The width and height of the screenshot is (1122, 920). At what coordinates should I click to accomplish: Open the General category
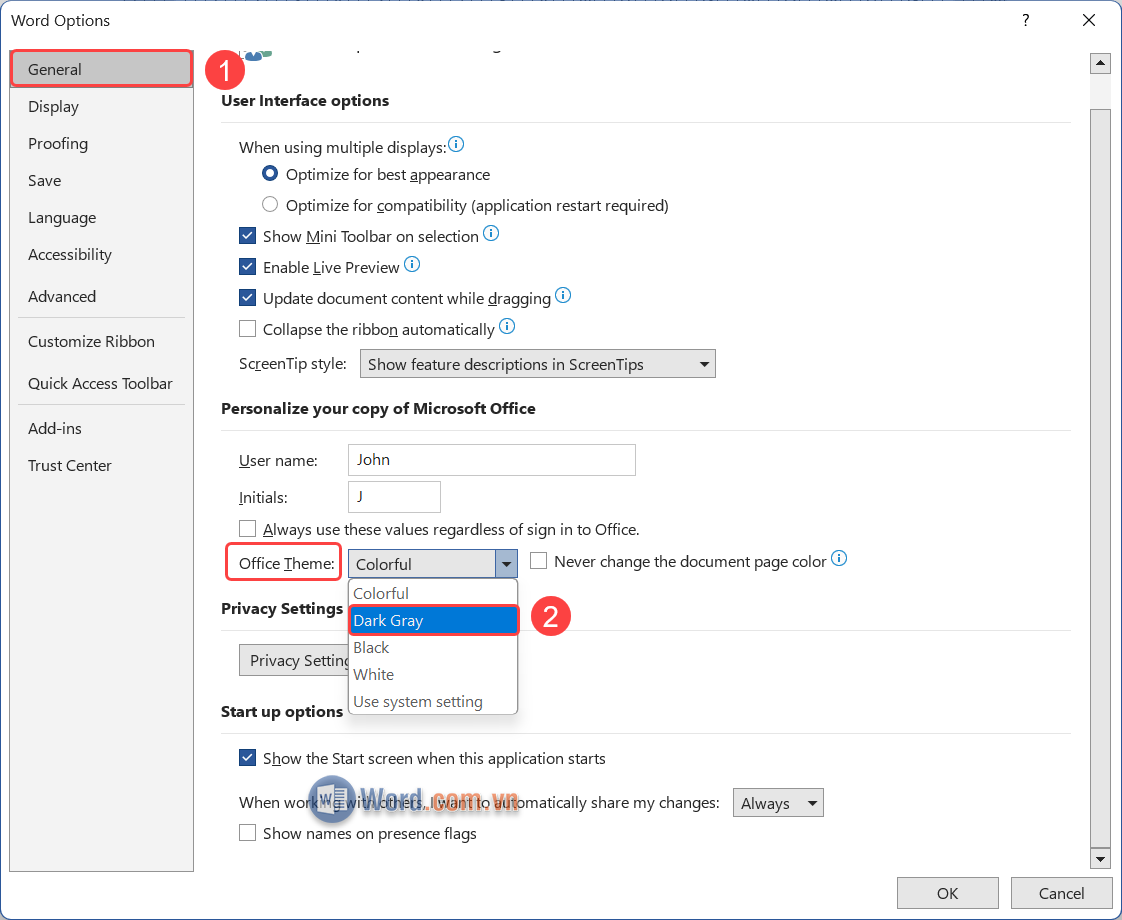pos(102,69)
